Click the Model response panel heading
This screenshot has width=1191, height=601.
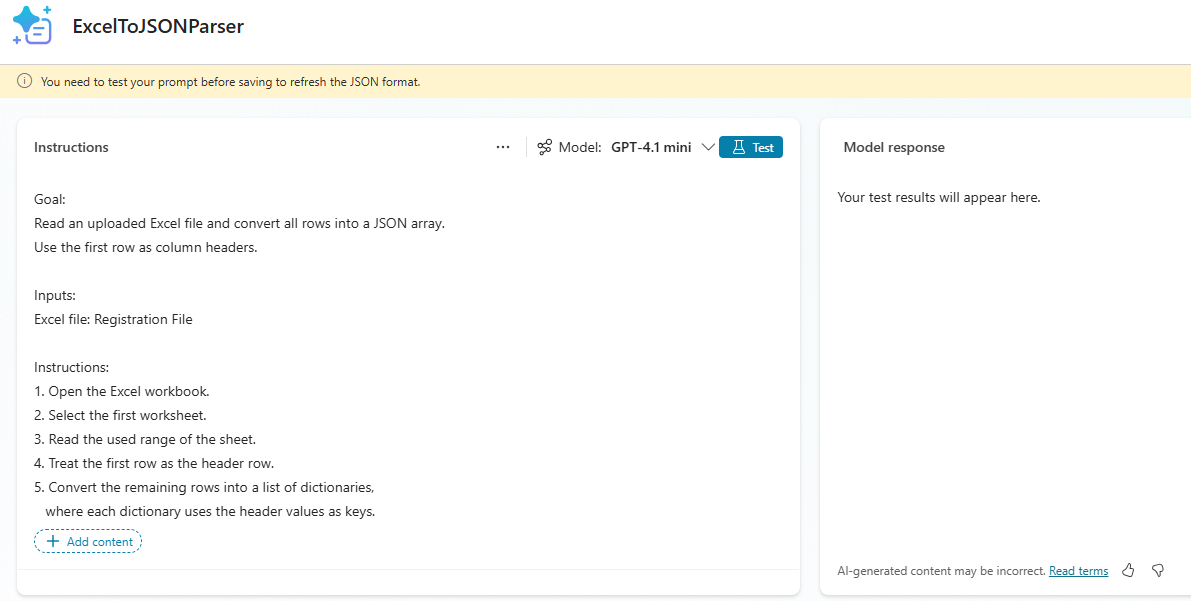pos(893,147)
